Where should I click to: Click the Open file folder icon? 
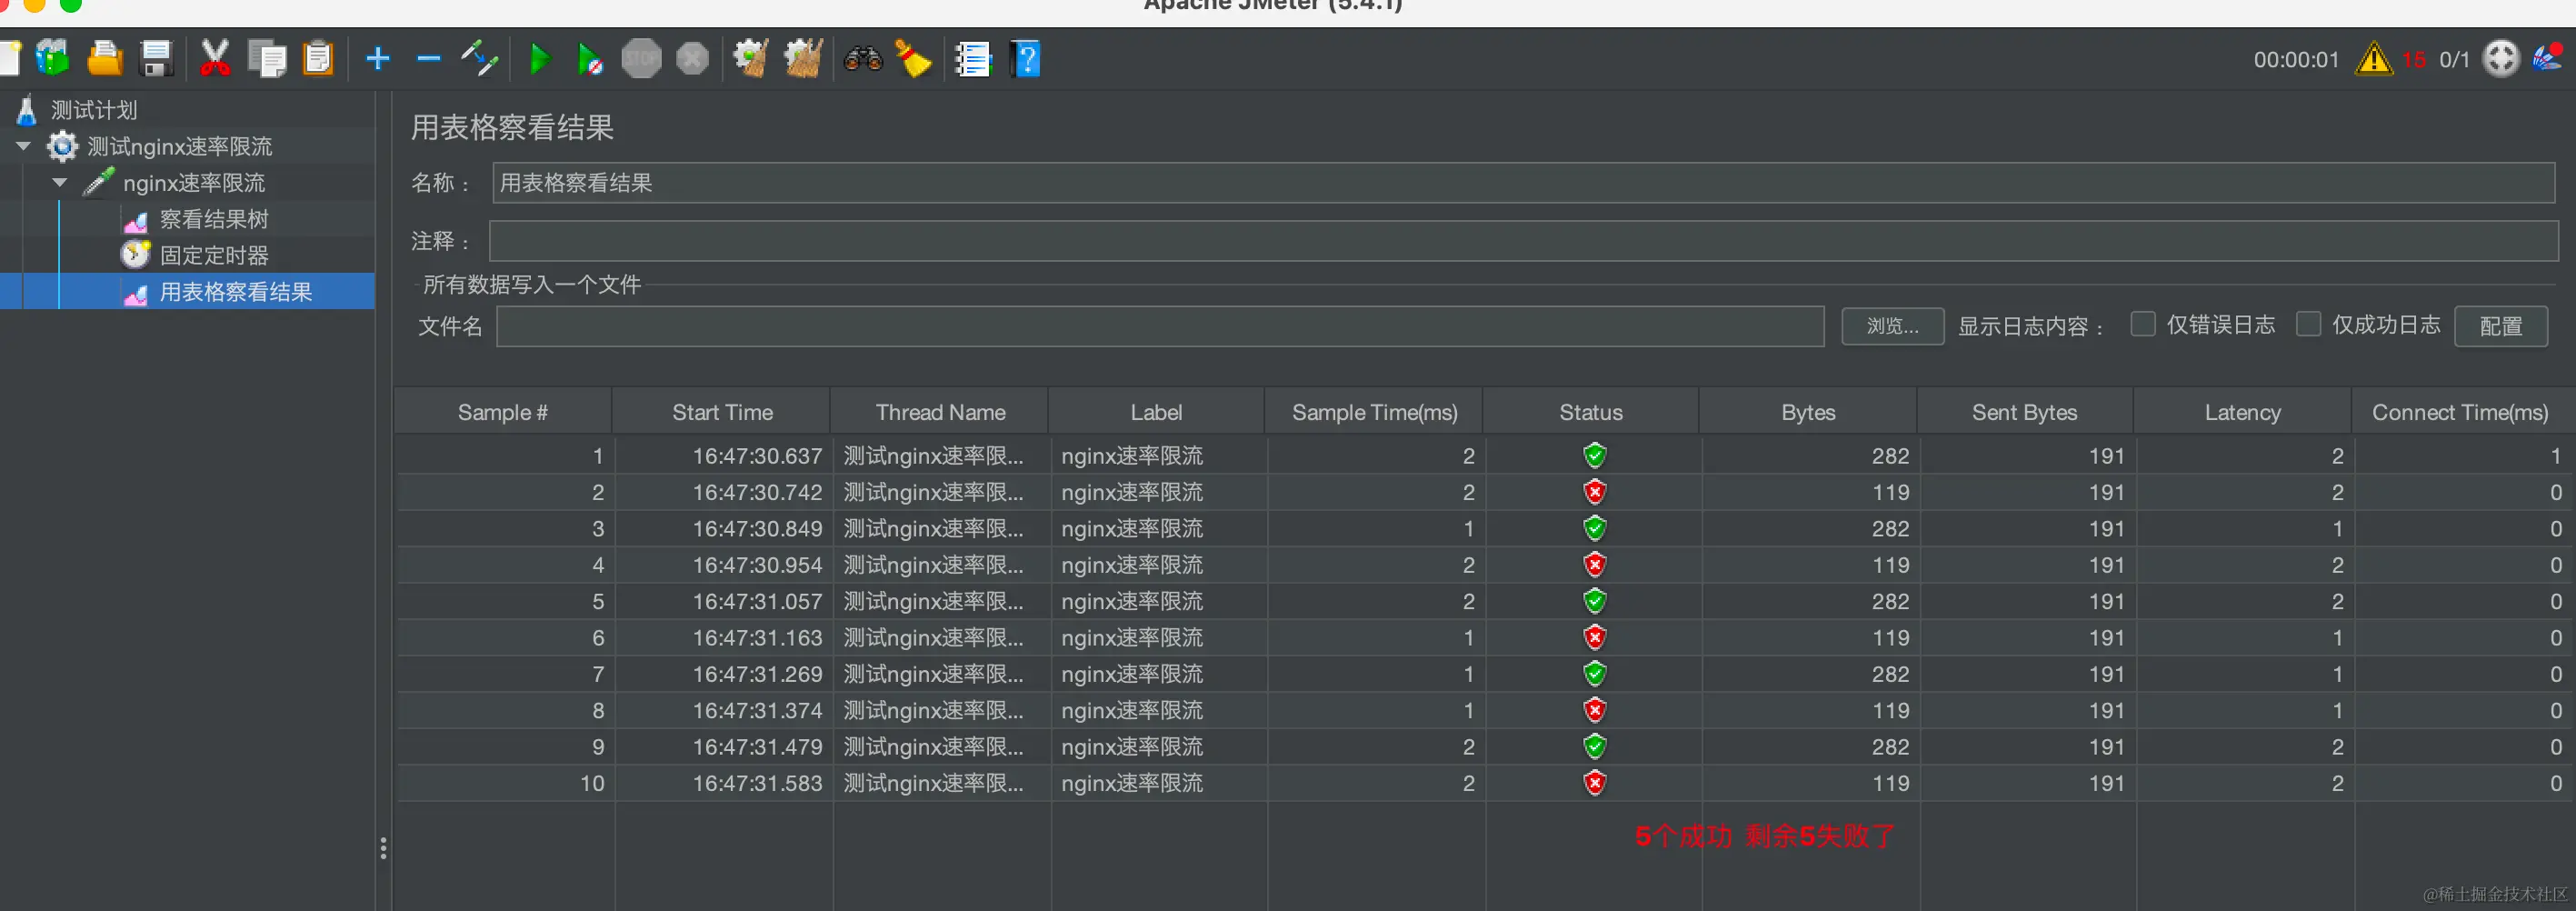click(104, 59)
